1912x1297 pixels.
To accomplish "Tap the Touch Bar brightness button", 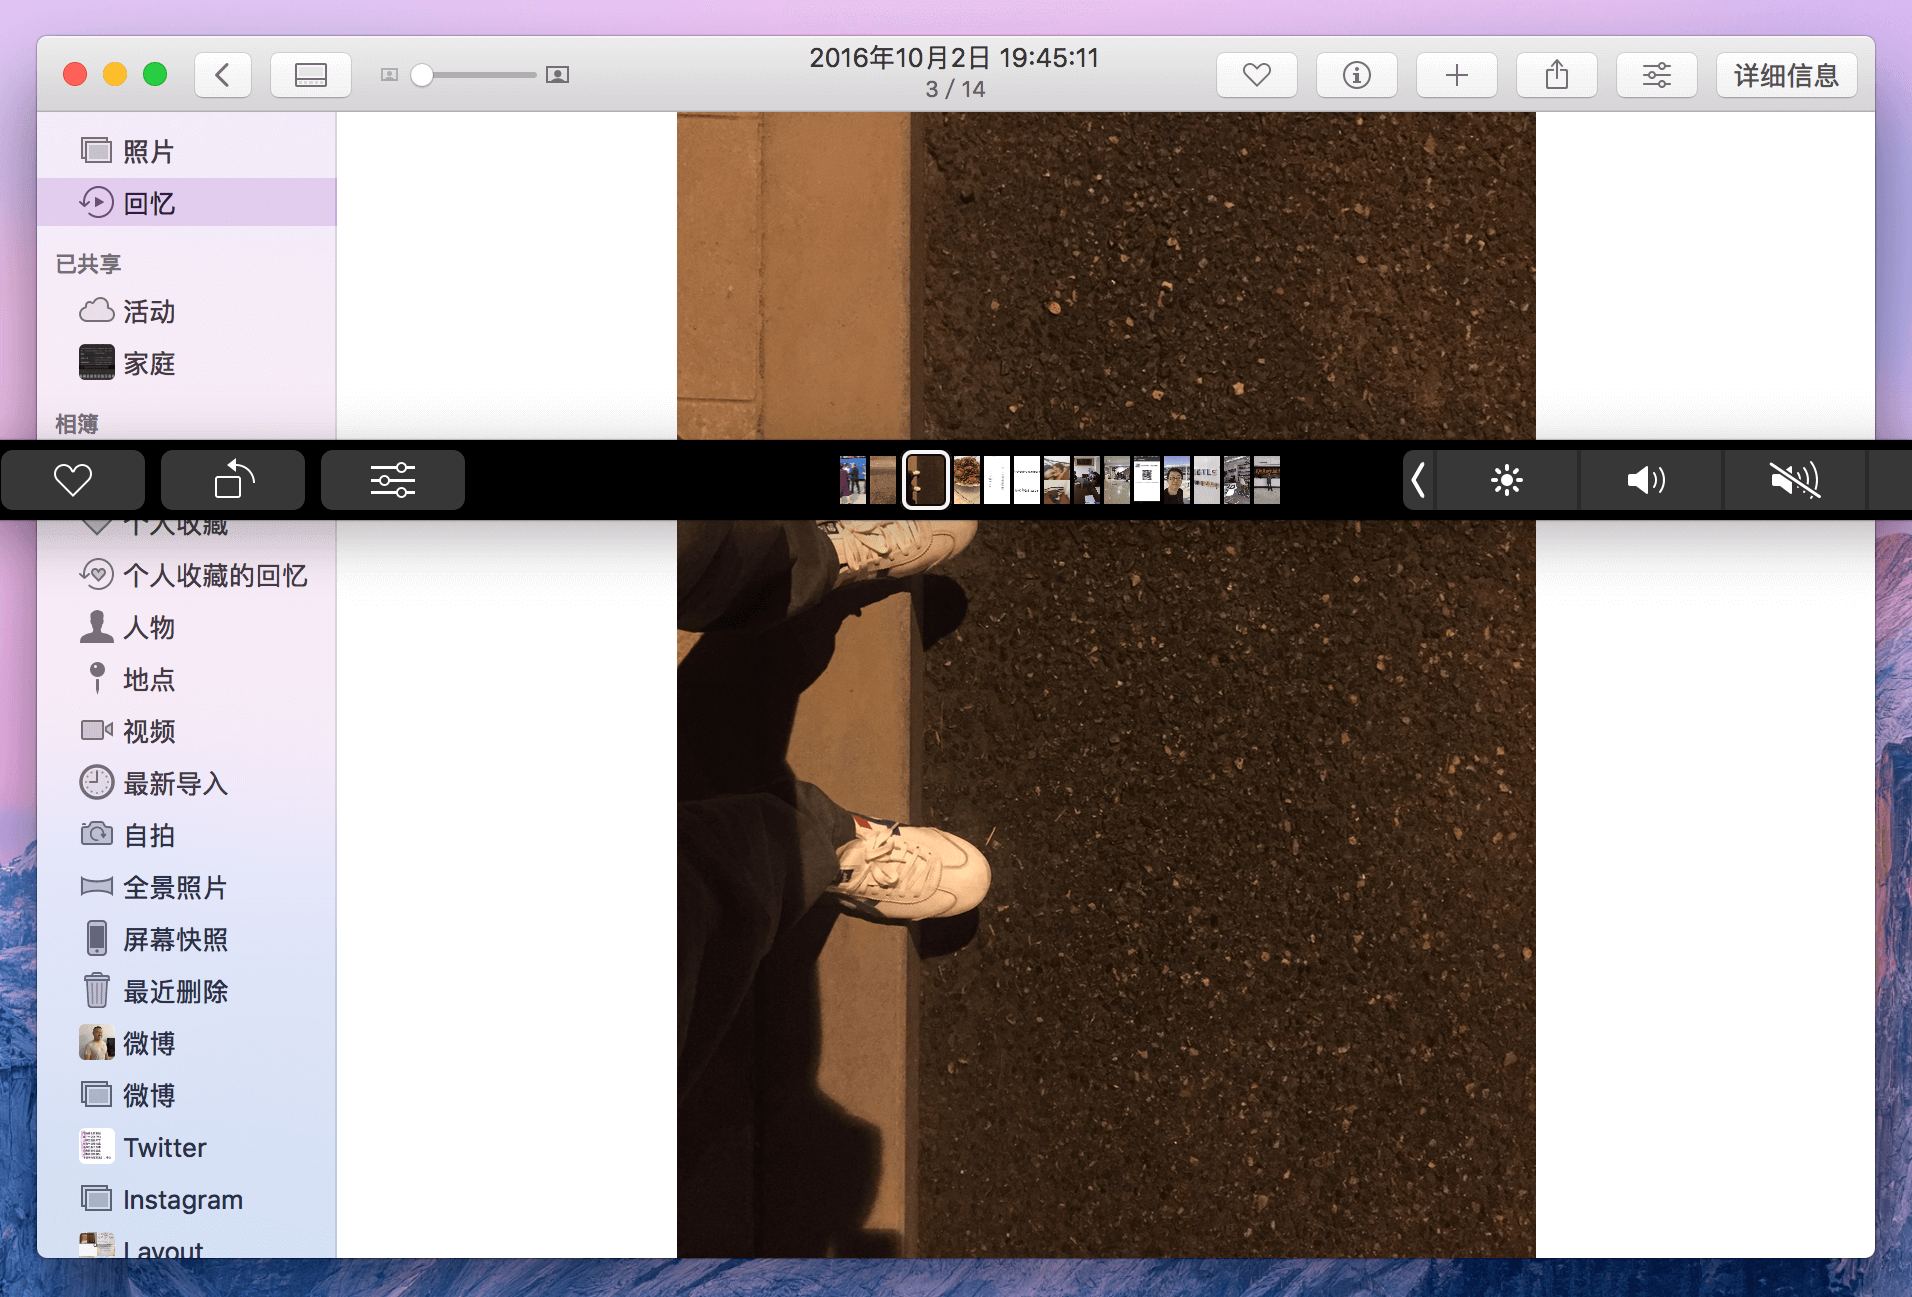I will coord(1507,480).
